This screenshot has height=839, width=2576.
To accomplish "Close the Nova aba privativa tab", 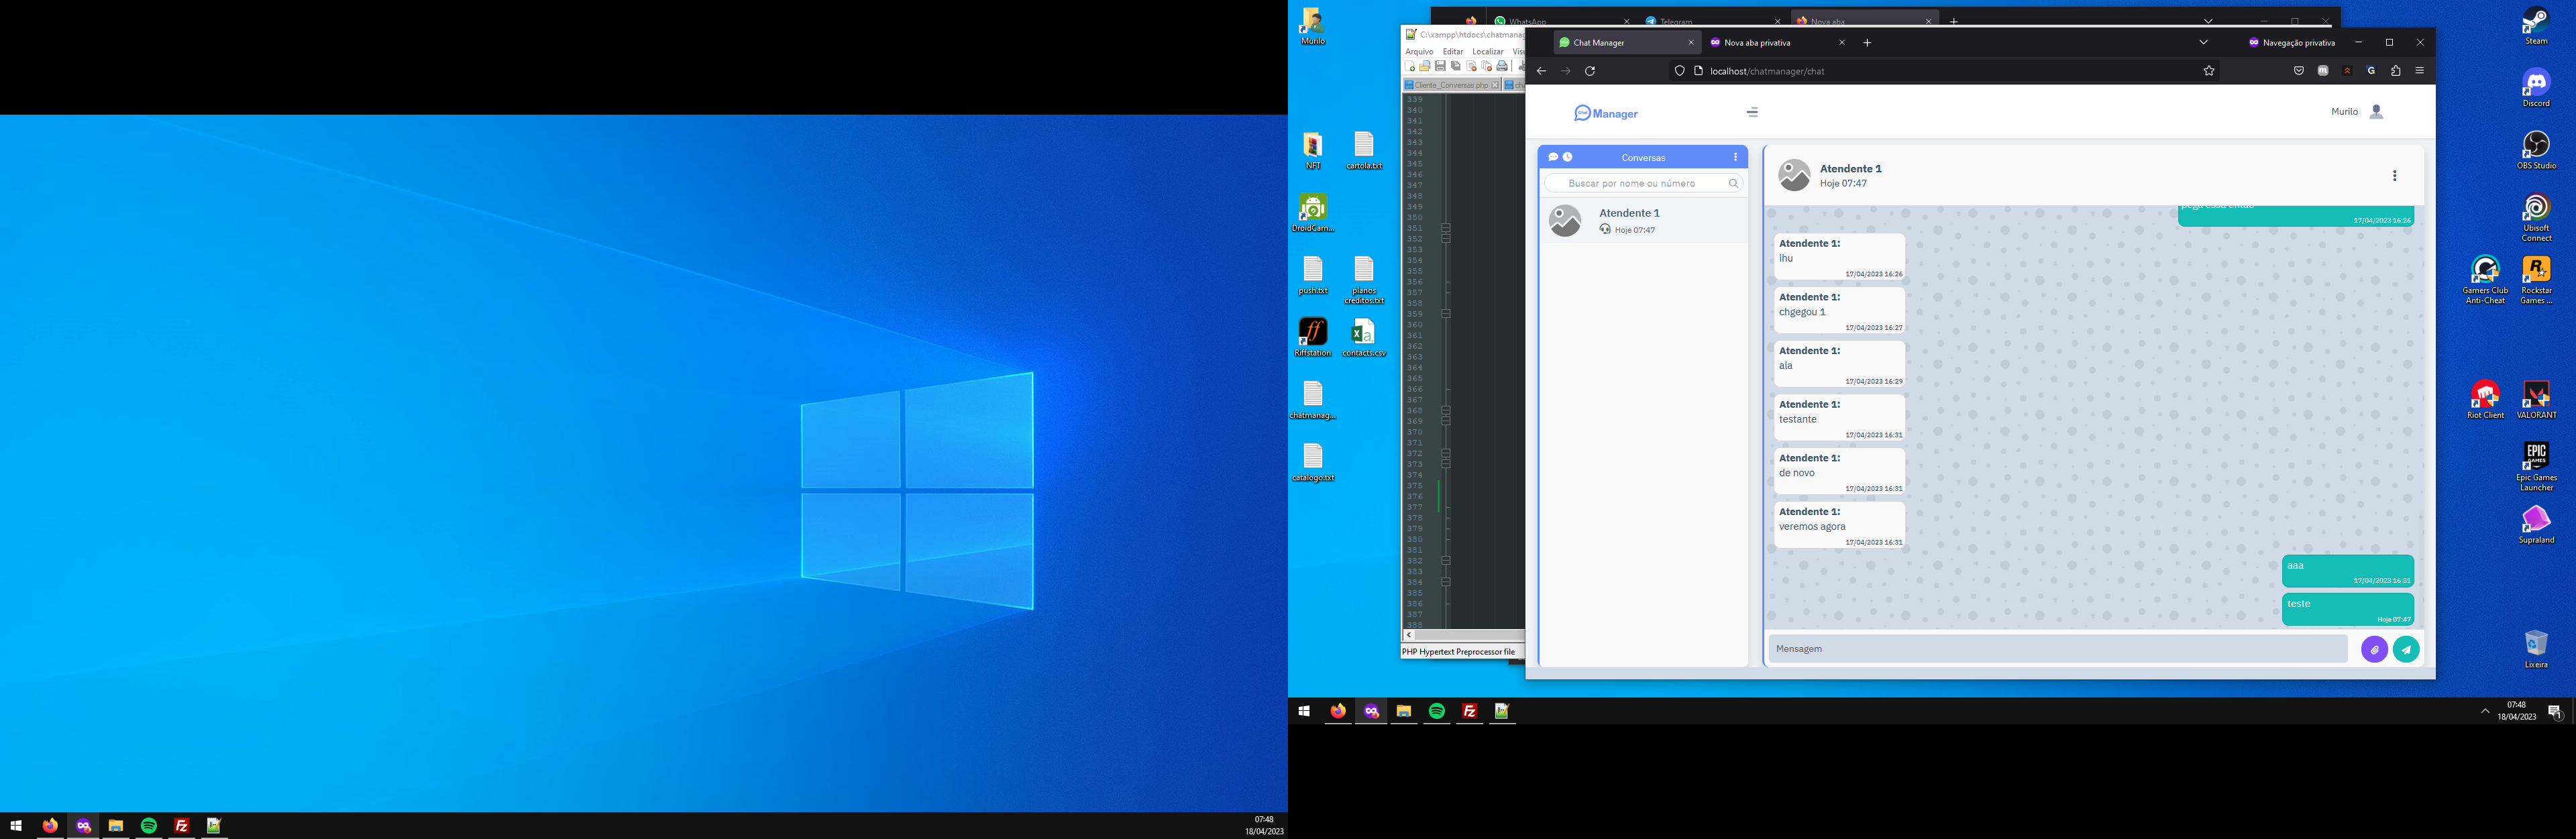I will pos(1842,42).
